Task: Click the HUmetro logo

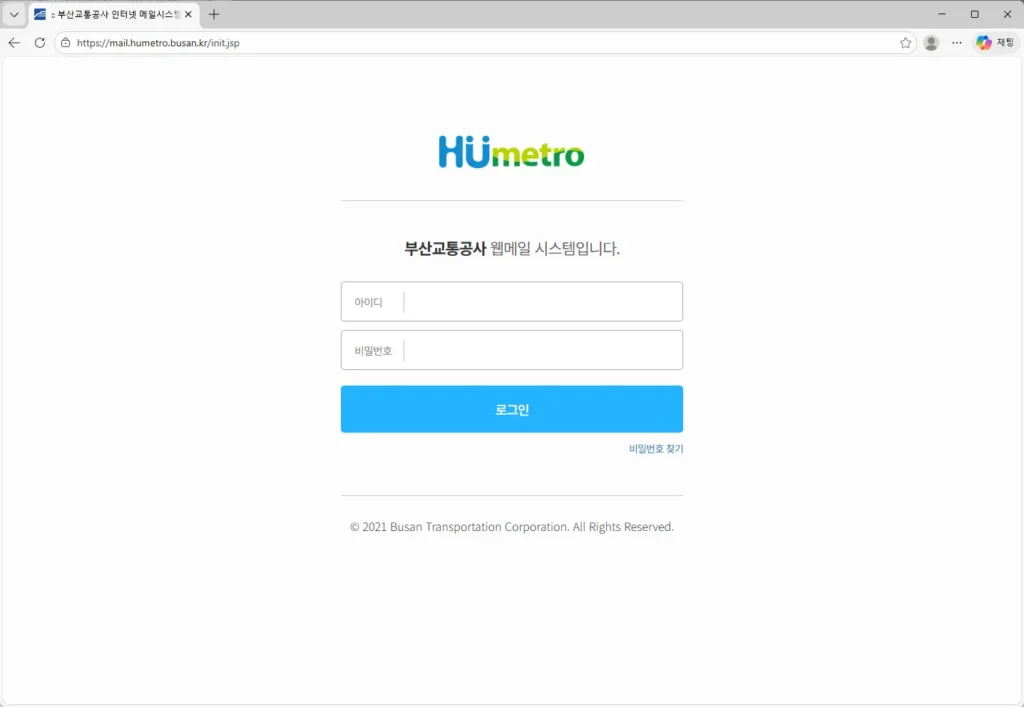Action: point(511,153)
